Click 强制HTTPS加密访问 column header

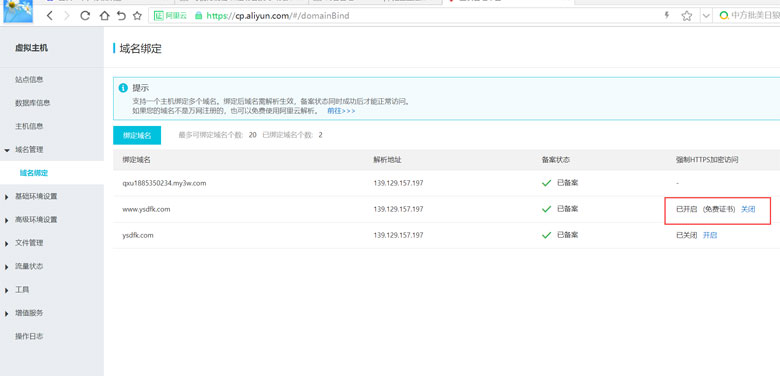click(x=707, y=160)
